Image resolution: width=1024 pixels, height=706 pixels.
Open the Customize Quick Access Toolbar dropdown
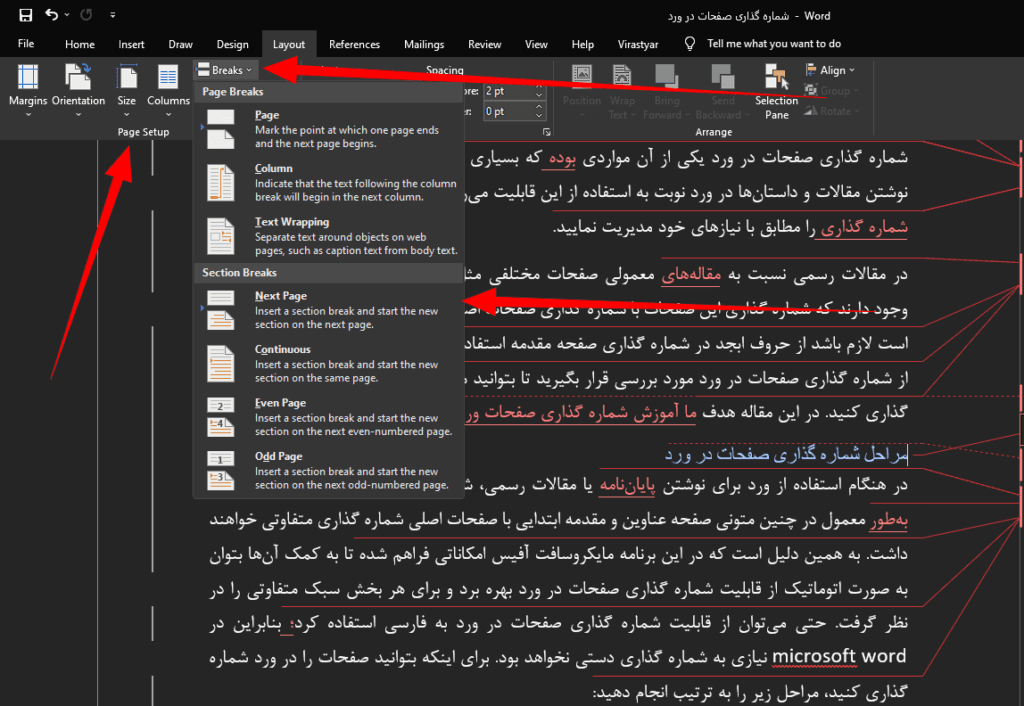(113, 15)
